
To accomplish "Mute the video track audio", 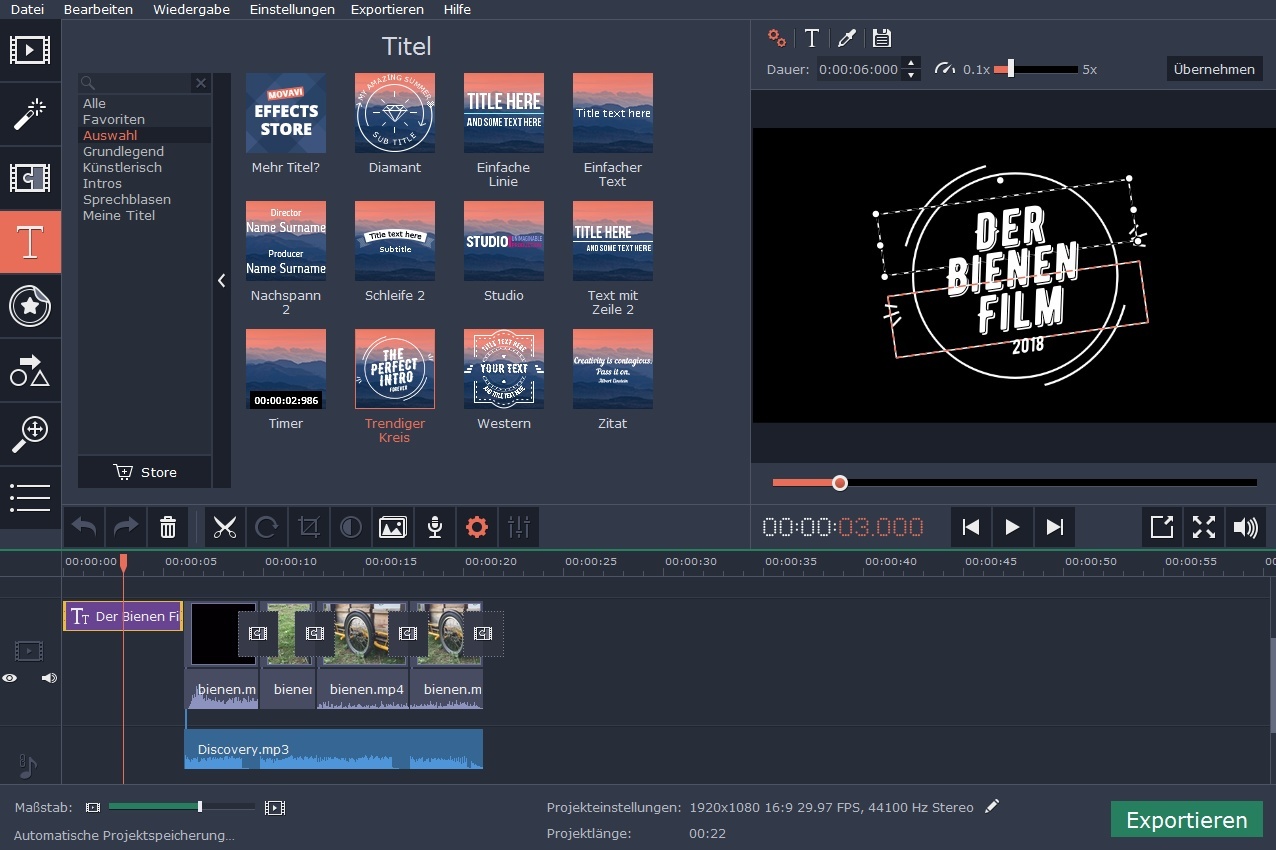I will tap(48, 678).
